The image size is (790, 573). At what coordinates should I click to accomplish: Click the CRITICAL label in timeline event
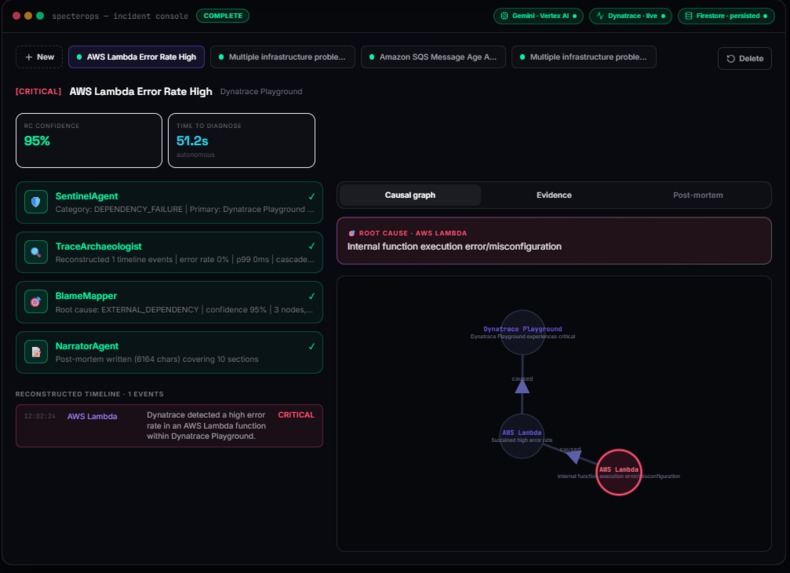(x=296, y=415)
